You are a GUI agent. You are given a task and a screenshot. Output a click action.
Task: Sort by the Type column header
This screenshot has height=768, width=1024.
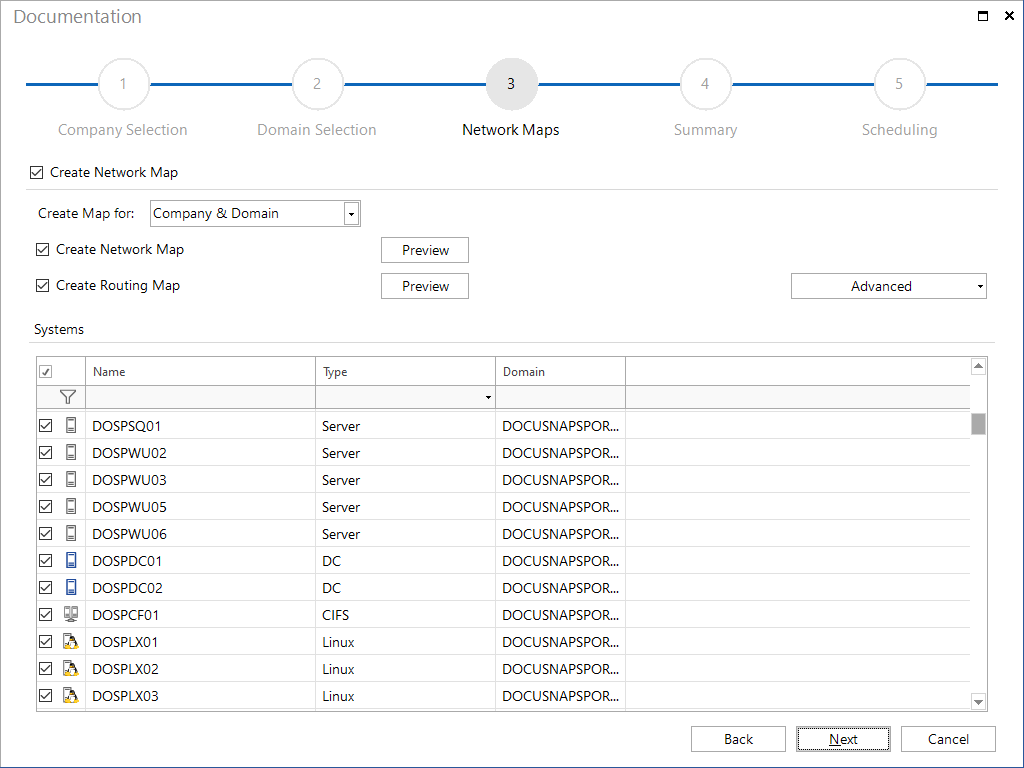(x=406, y=372)
